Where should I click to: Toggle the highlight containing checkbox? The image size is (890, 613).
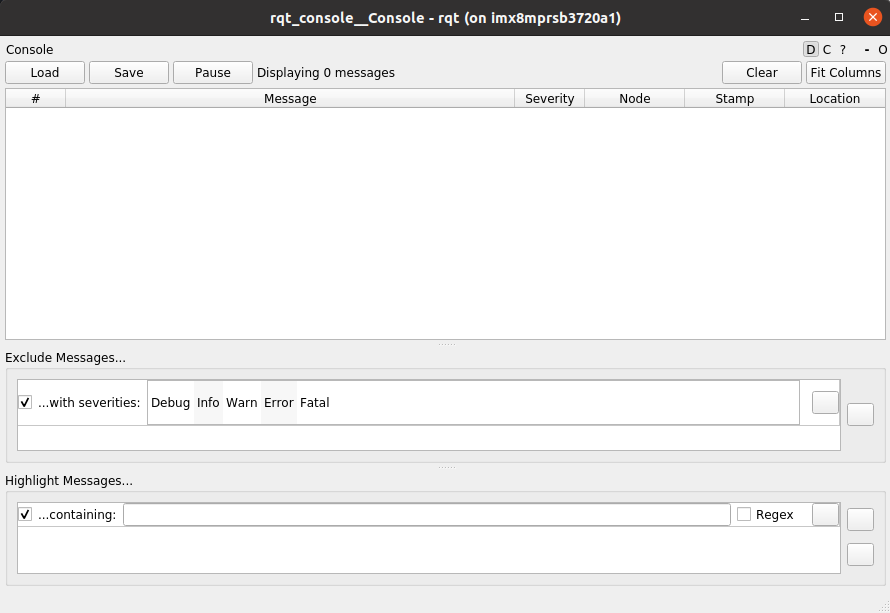24,514
